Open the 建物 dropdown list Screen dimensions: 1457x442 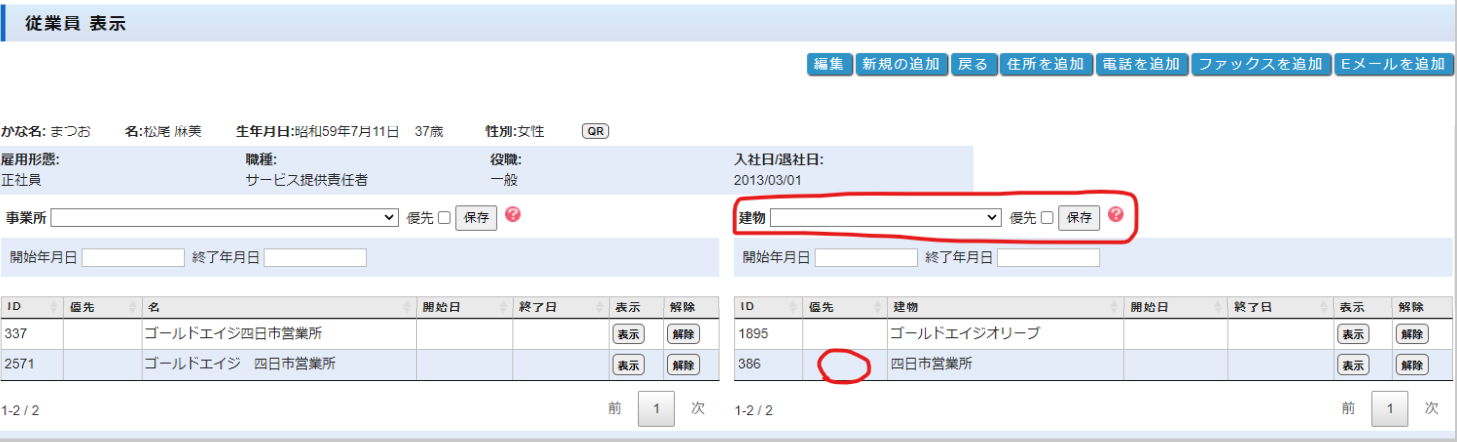(x=886, y=218)
